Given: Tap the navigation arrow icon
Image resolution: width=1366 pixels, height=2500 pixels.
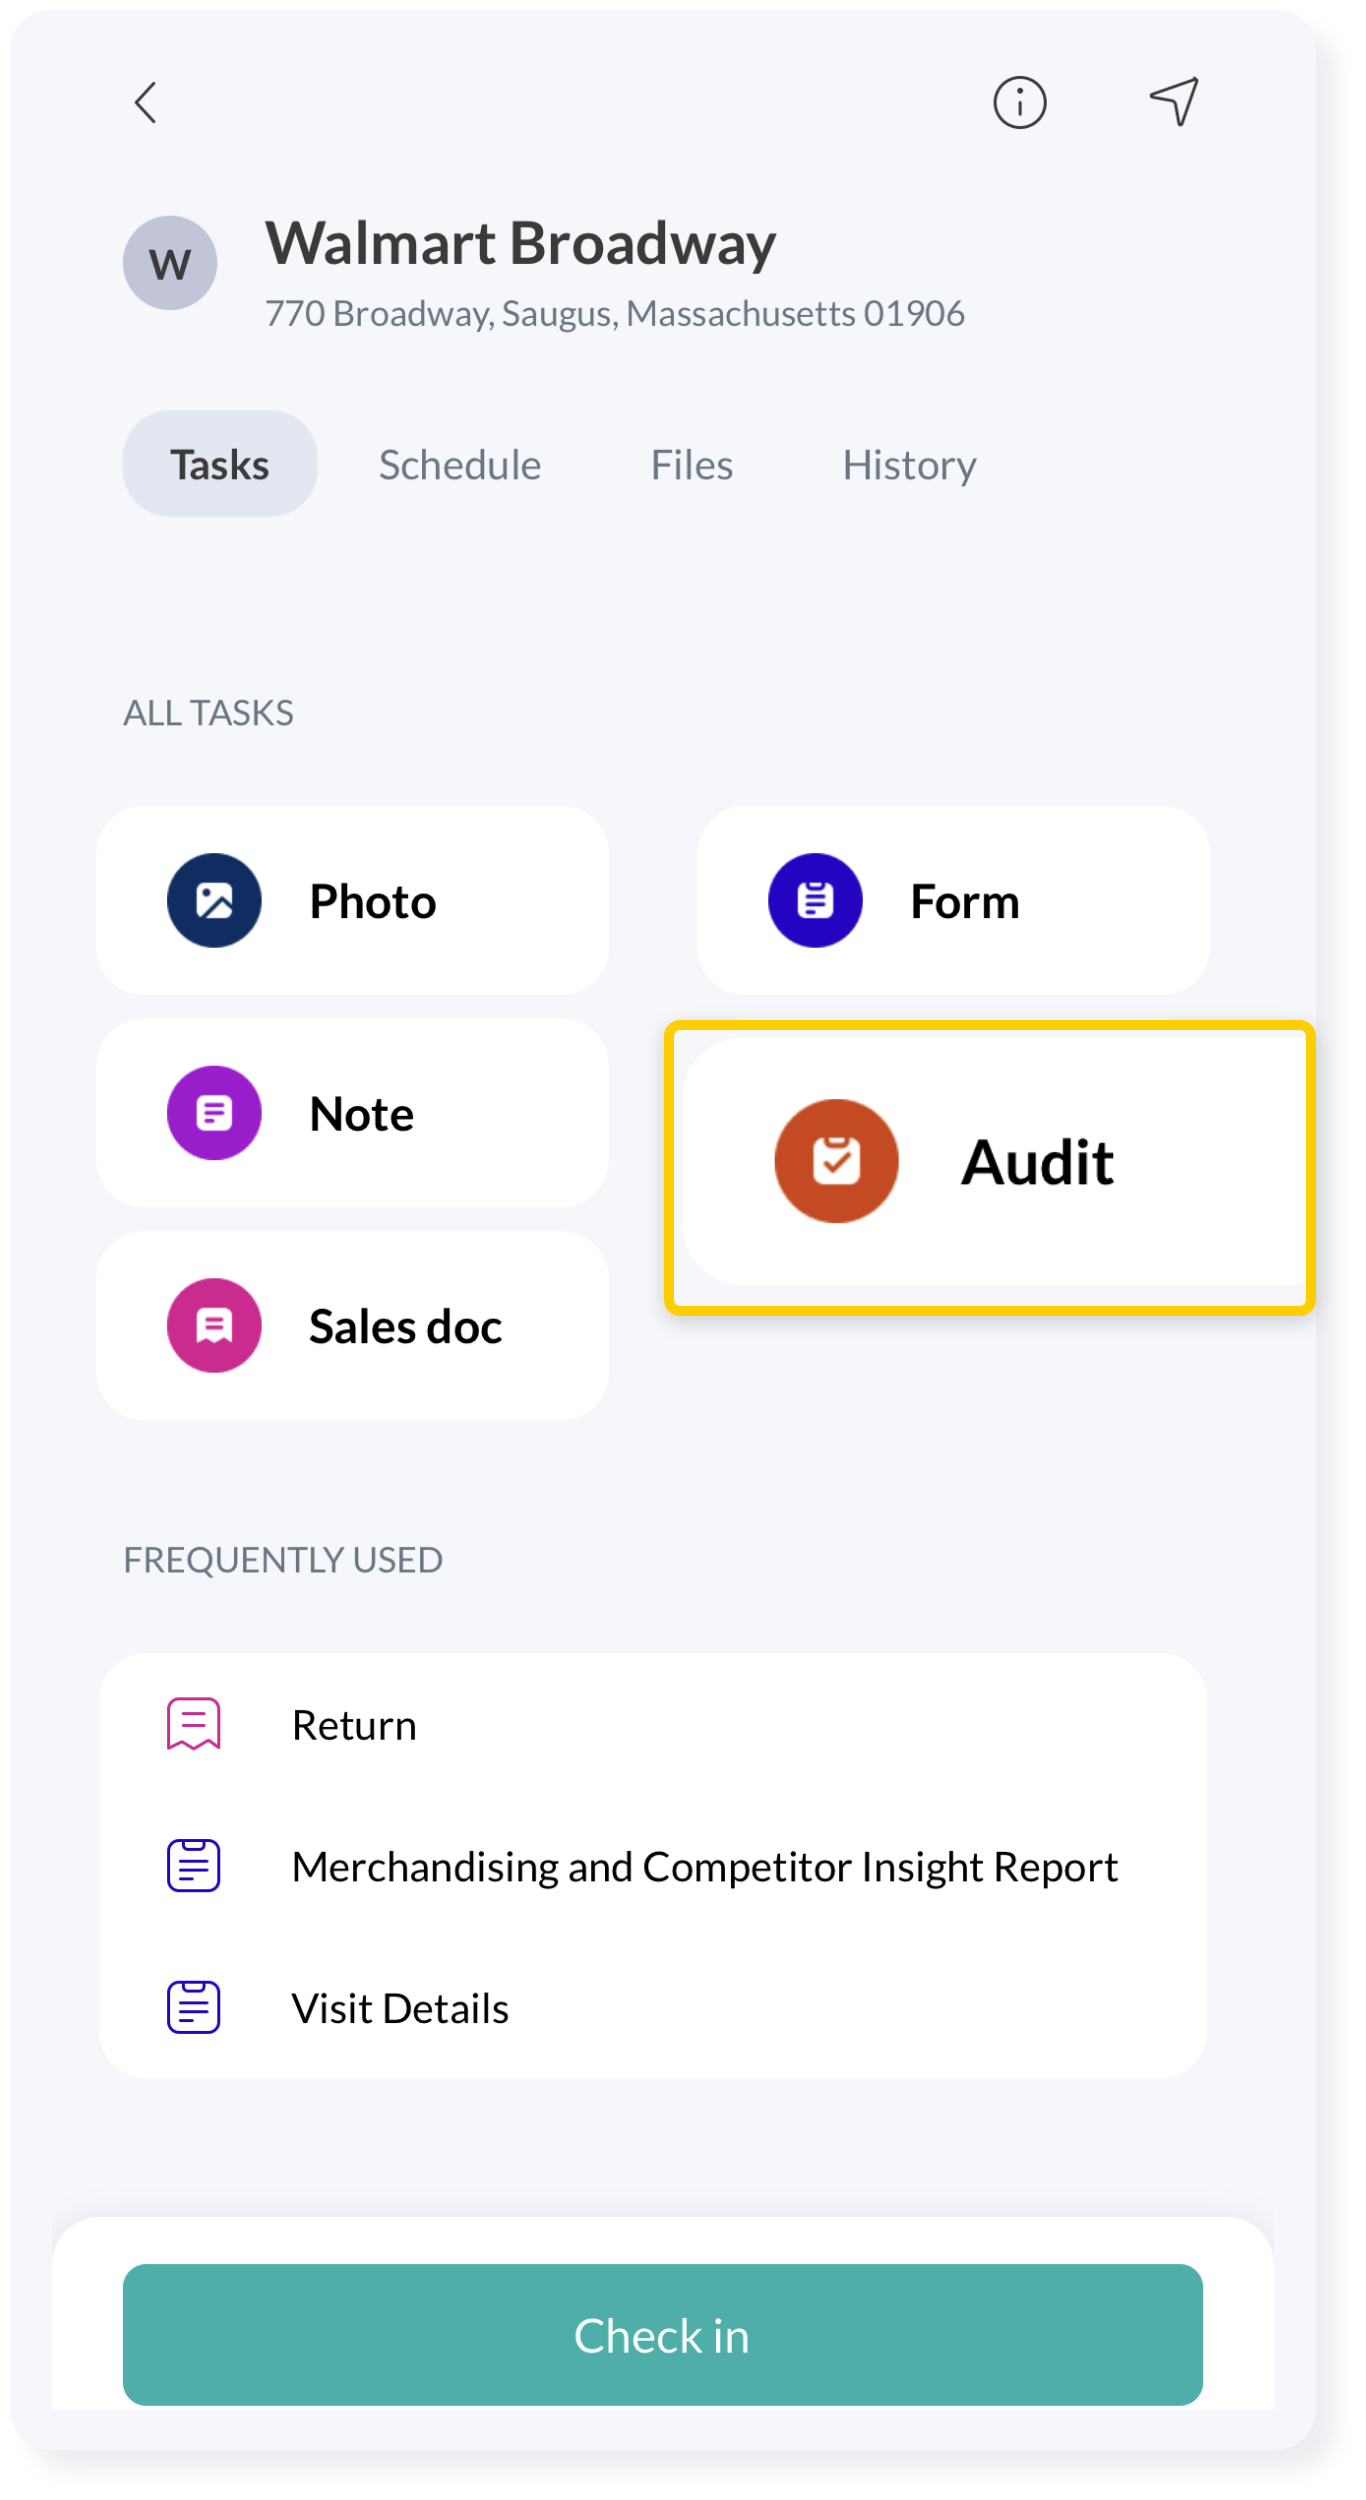Looking at the screenshot, I should [1174, 101].
